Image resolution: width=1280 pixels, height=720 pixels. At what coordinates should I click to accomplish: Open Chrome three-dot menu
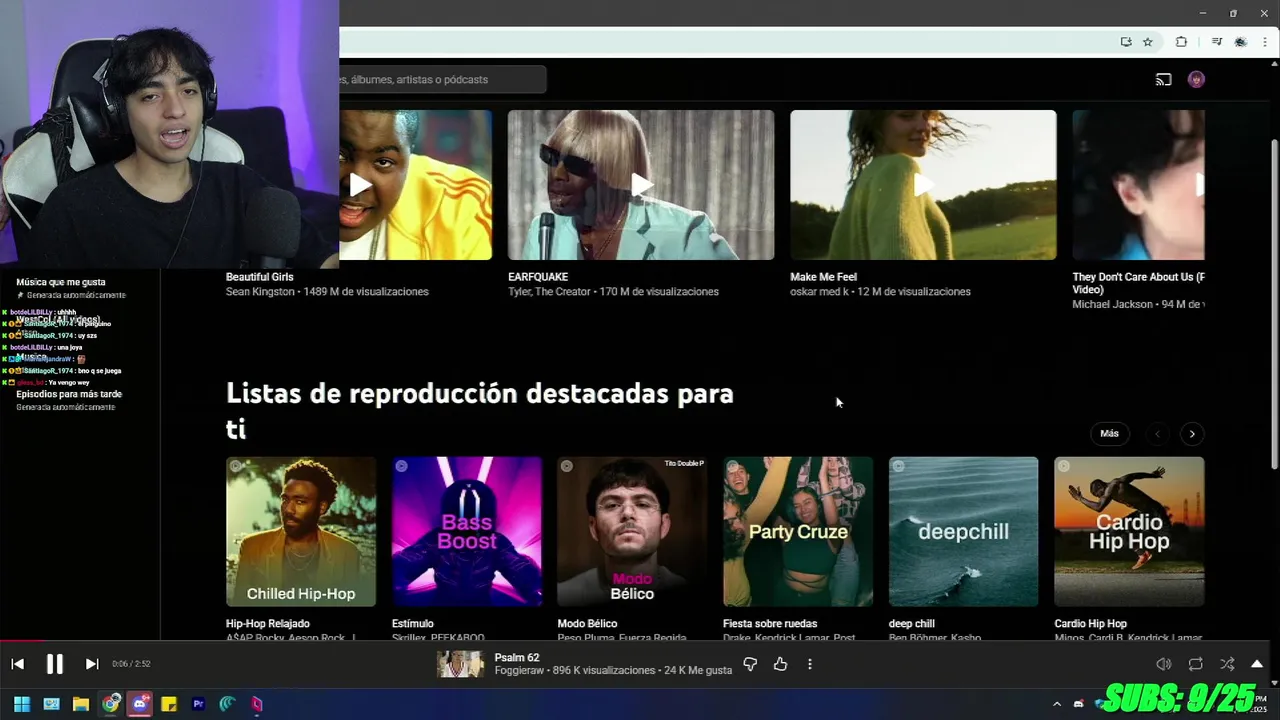pyautogui.click(x=1265, y=42)
